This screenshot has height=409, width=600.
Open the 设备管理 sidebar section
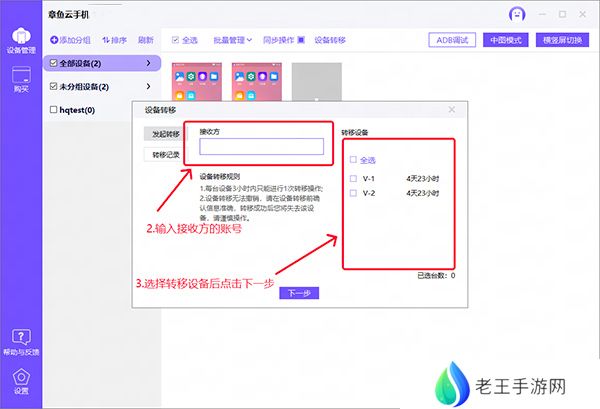point(21,41)
